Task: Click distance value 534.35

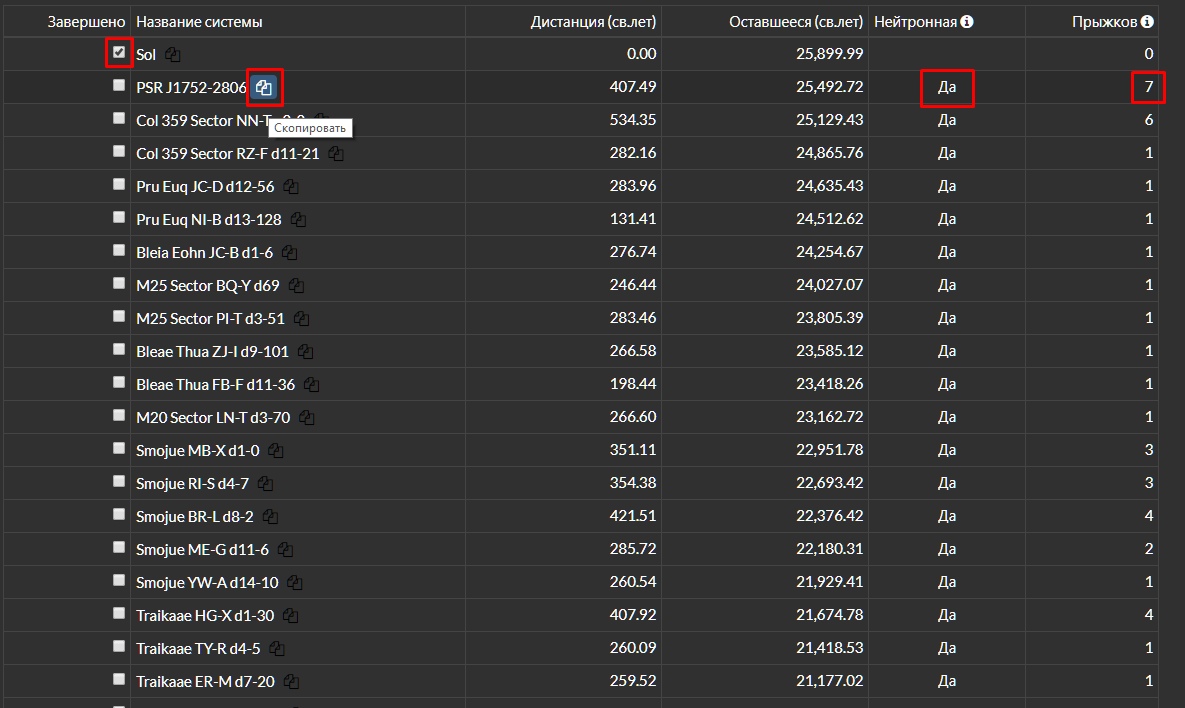Action: pyautogui.click(x=633, y=119)
